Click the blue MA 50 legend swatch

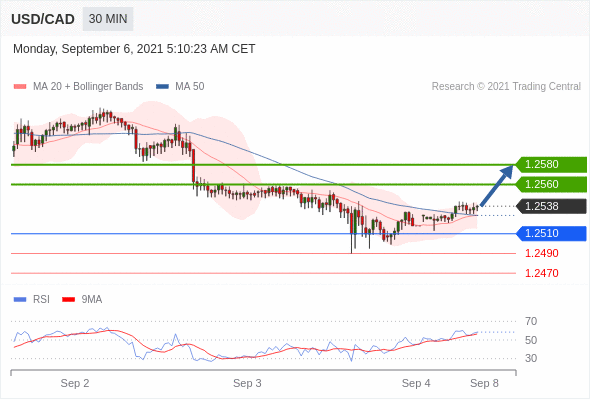(x=162, y=87)
